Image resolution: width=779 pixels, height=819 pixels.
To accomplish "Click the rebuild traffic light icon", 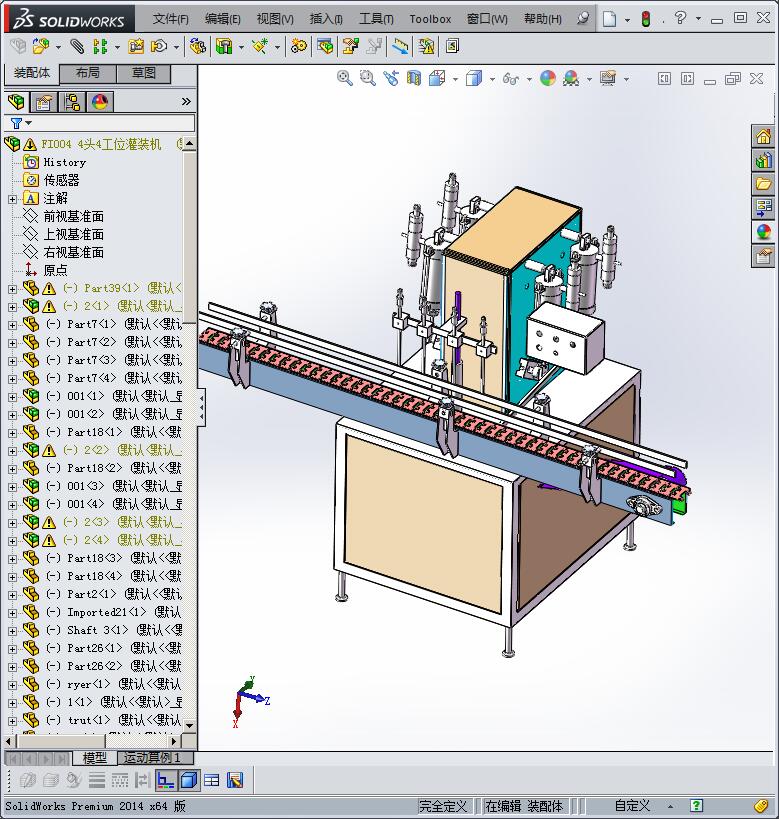I will point(646,19).
